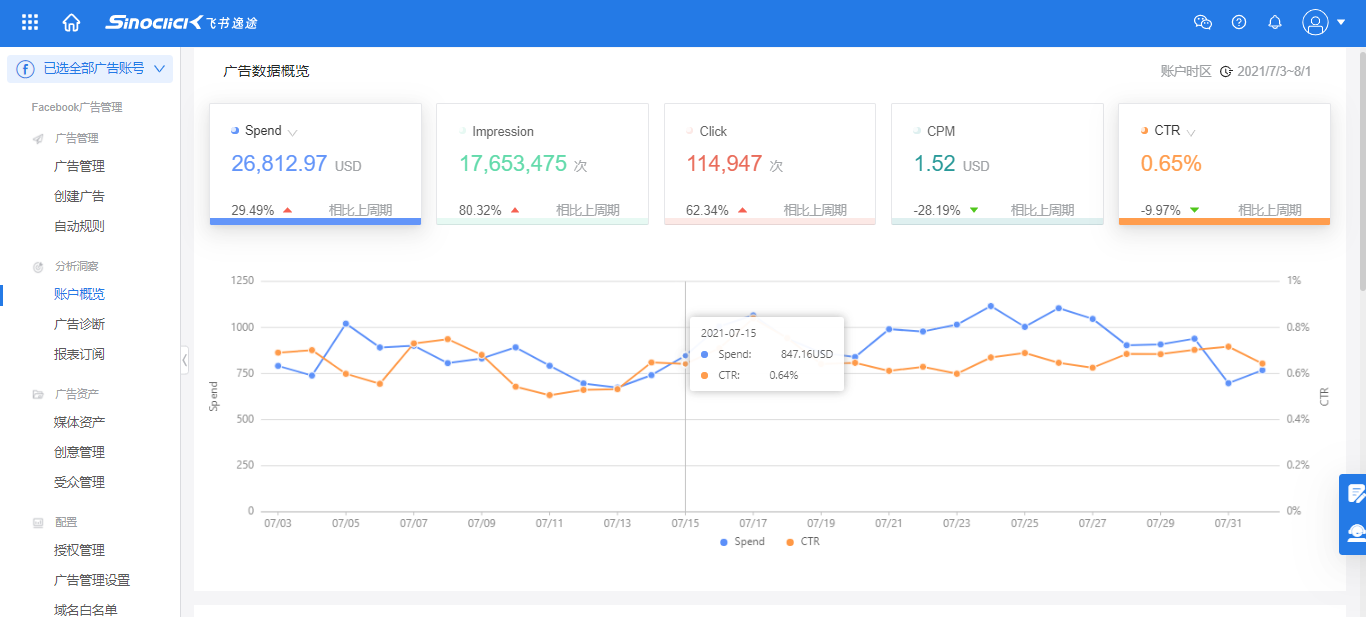Go to 报表订阅 page
The image size is (1366, 617).
(x=79, y=354)
